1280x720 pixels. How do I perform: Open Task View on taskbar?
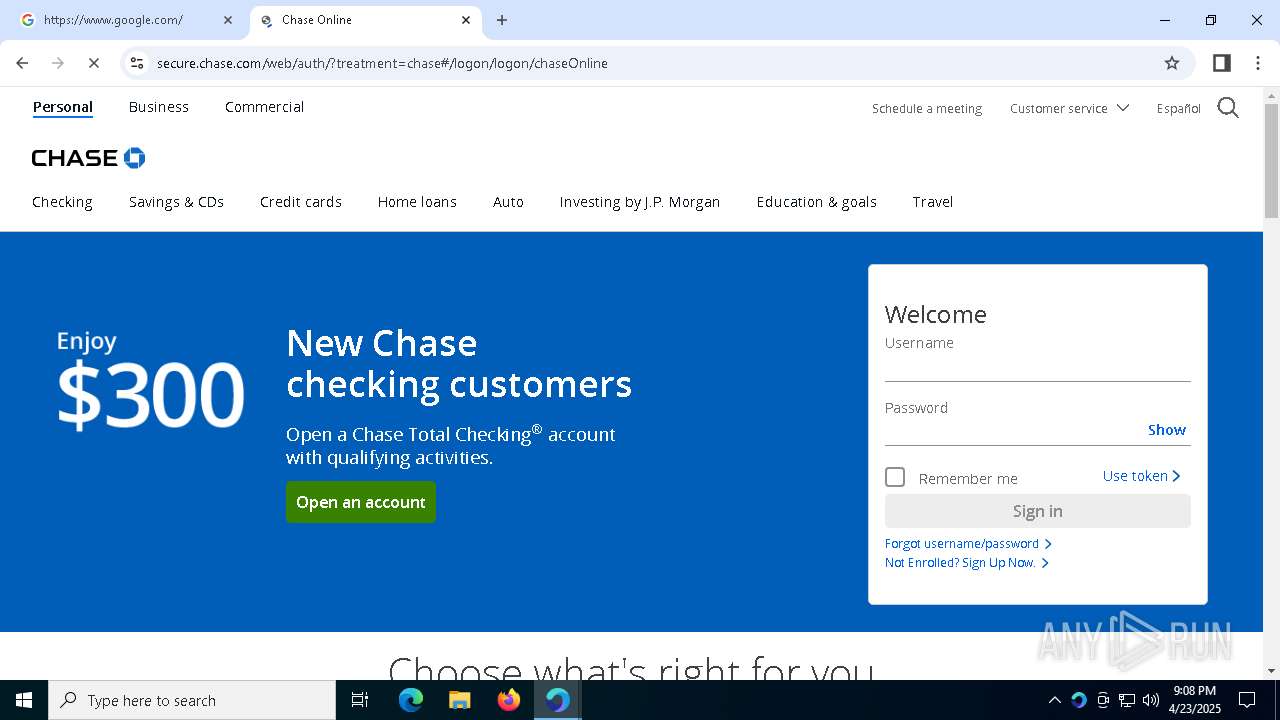point(360,700)
